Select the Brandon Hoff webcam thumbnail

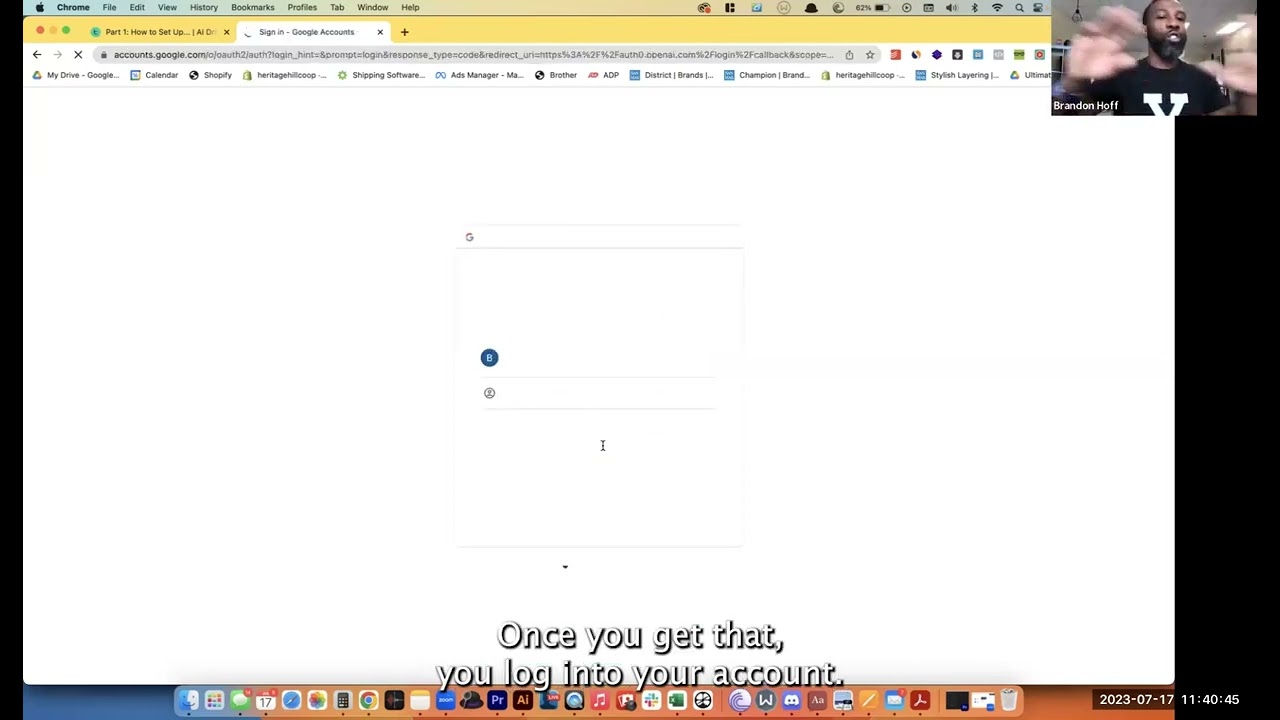point(1154,58)
